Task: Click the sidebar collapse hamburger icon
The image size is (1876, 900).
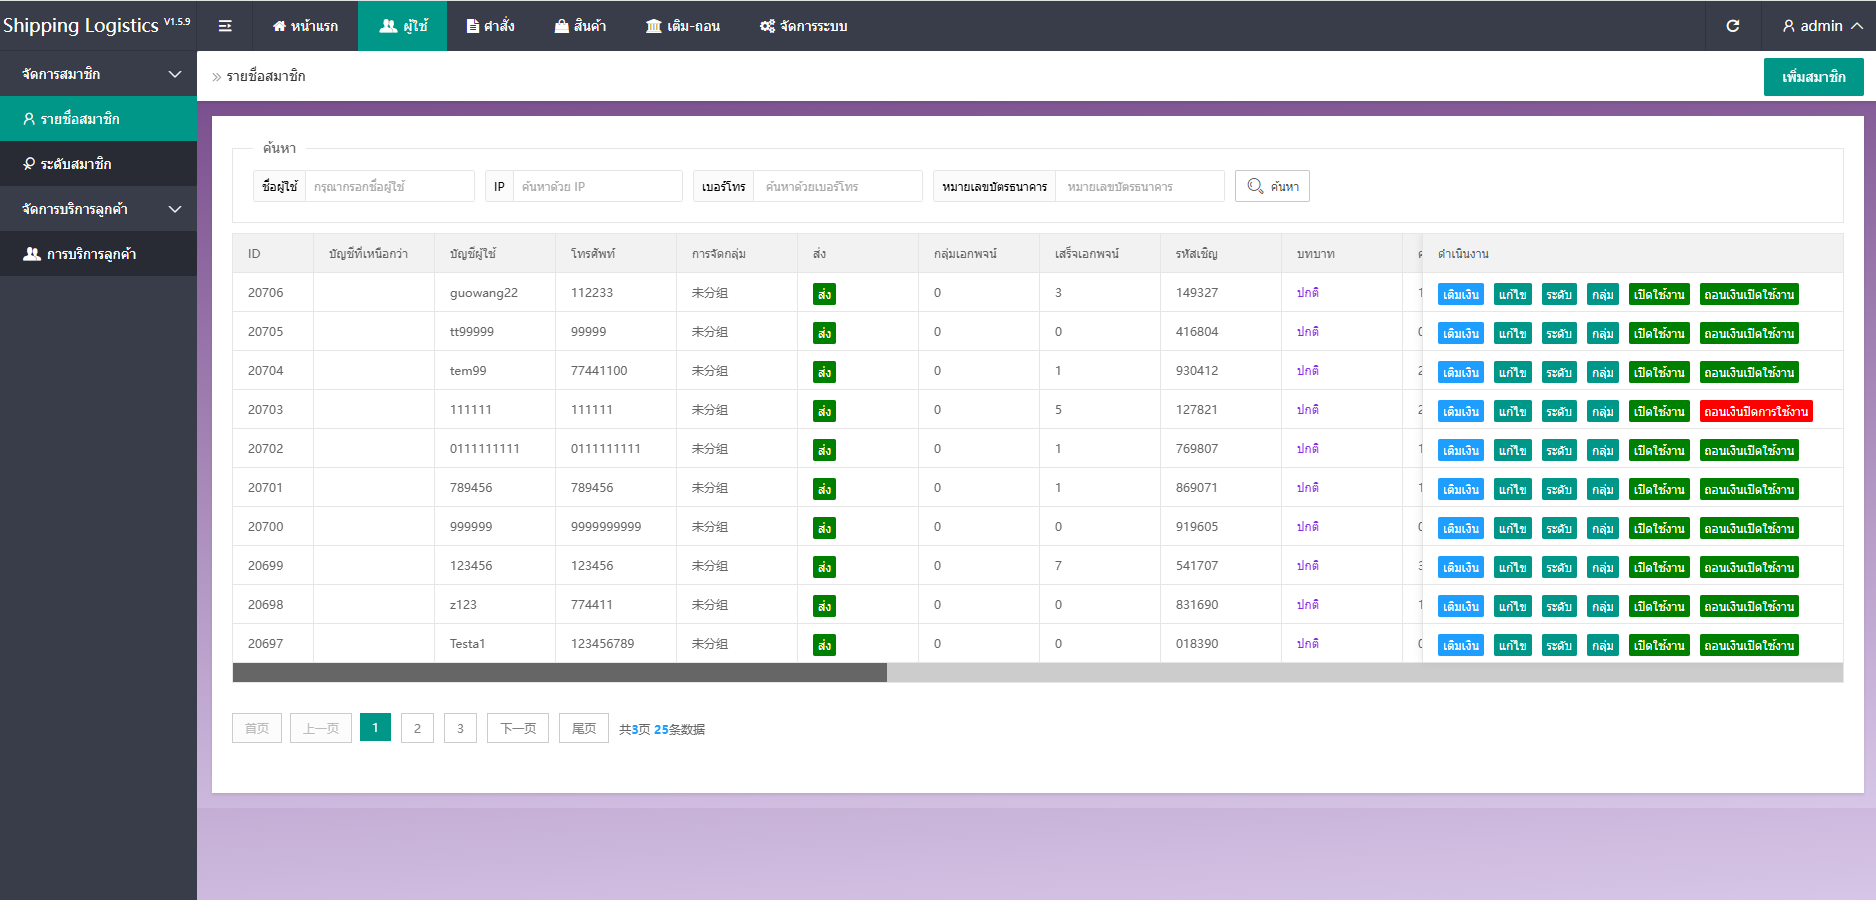Action: pos(225,26)
